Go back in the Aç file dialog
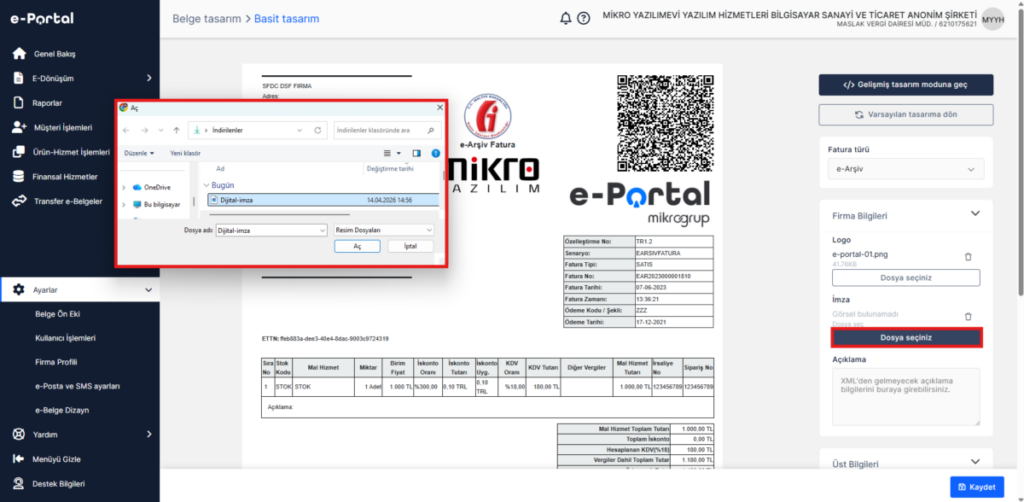Viewport: 1024px width, 502px height. coord(126,131)
